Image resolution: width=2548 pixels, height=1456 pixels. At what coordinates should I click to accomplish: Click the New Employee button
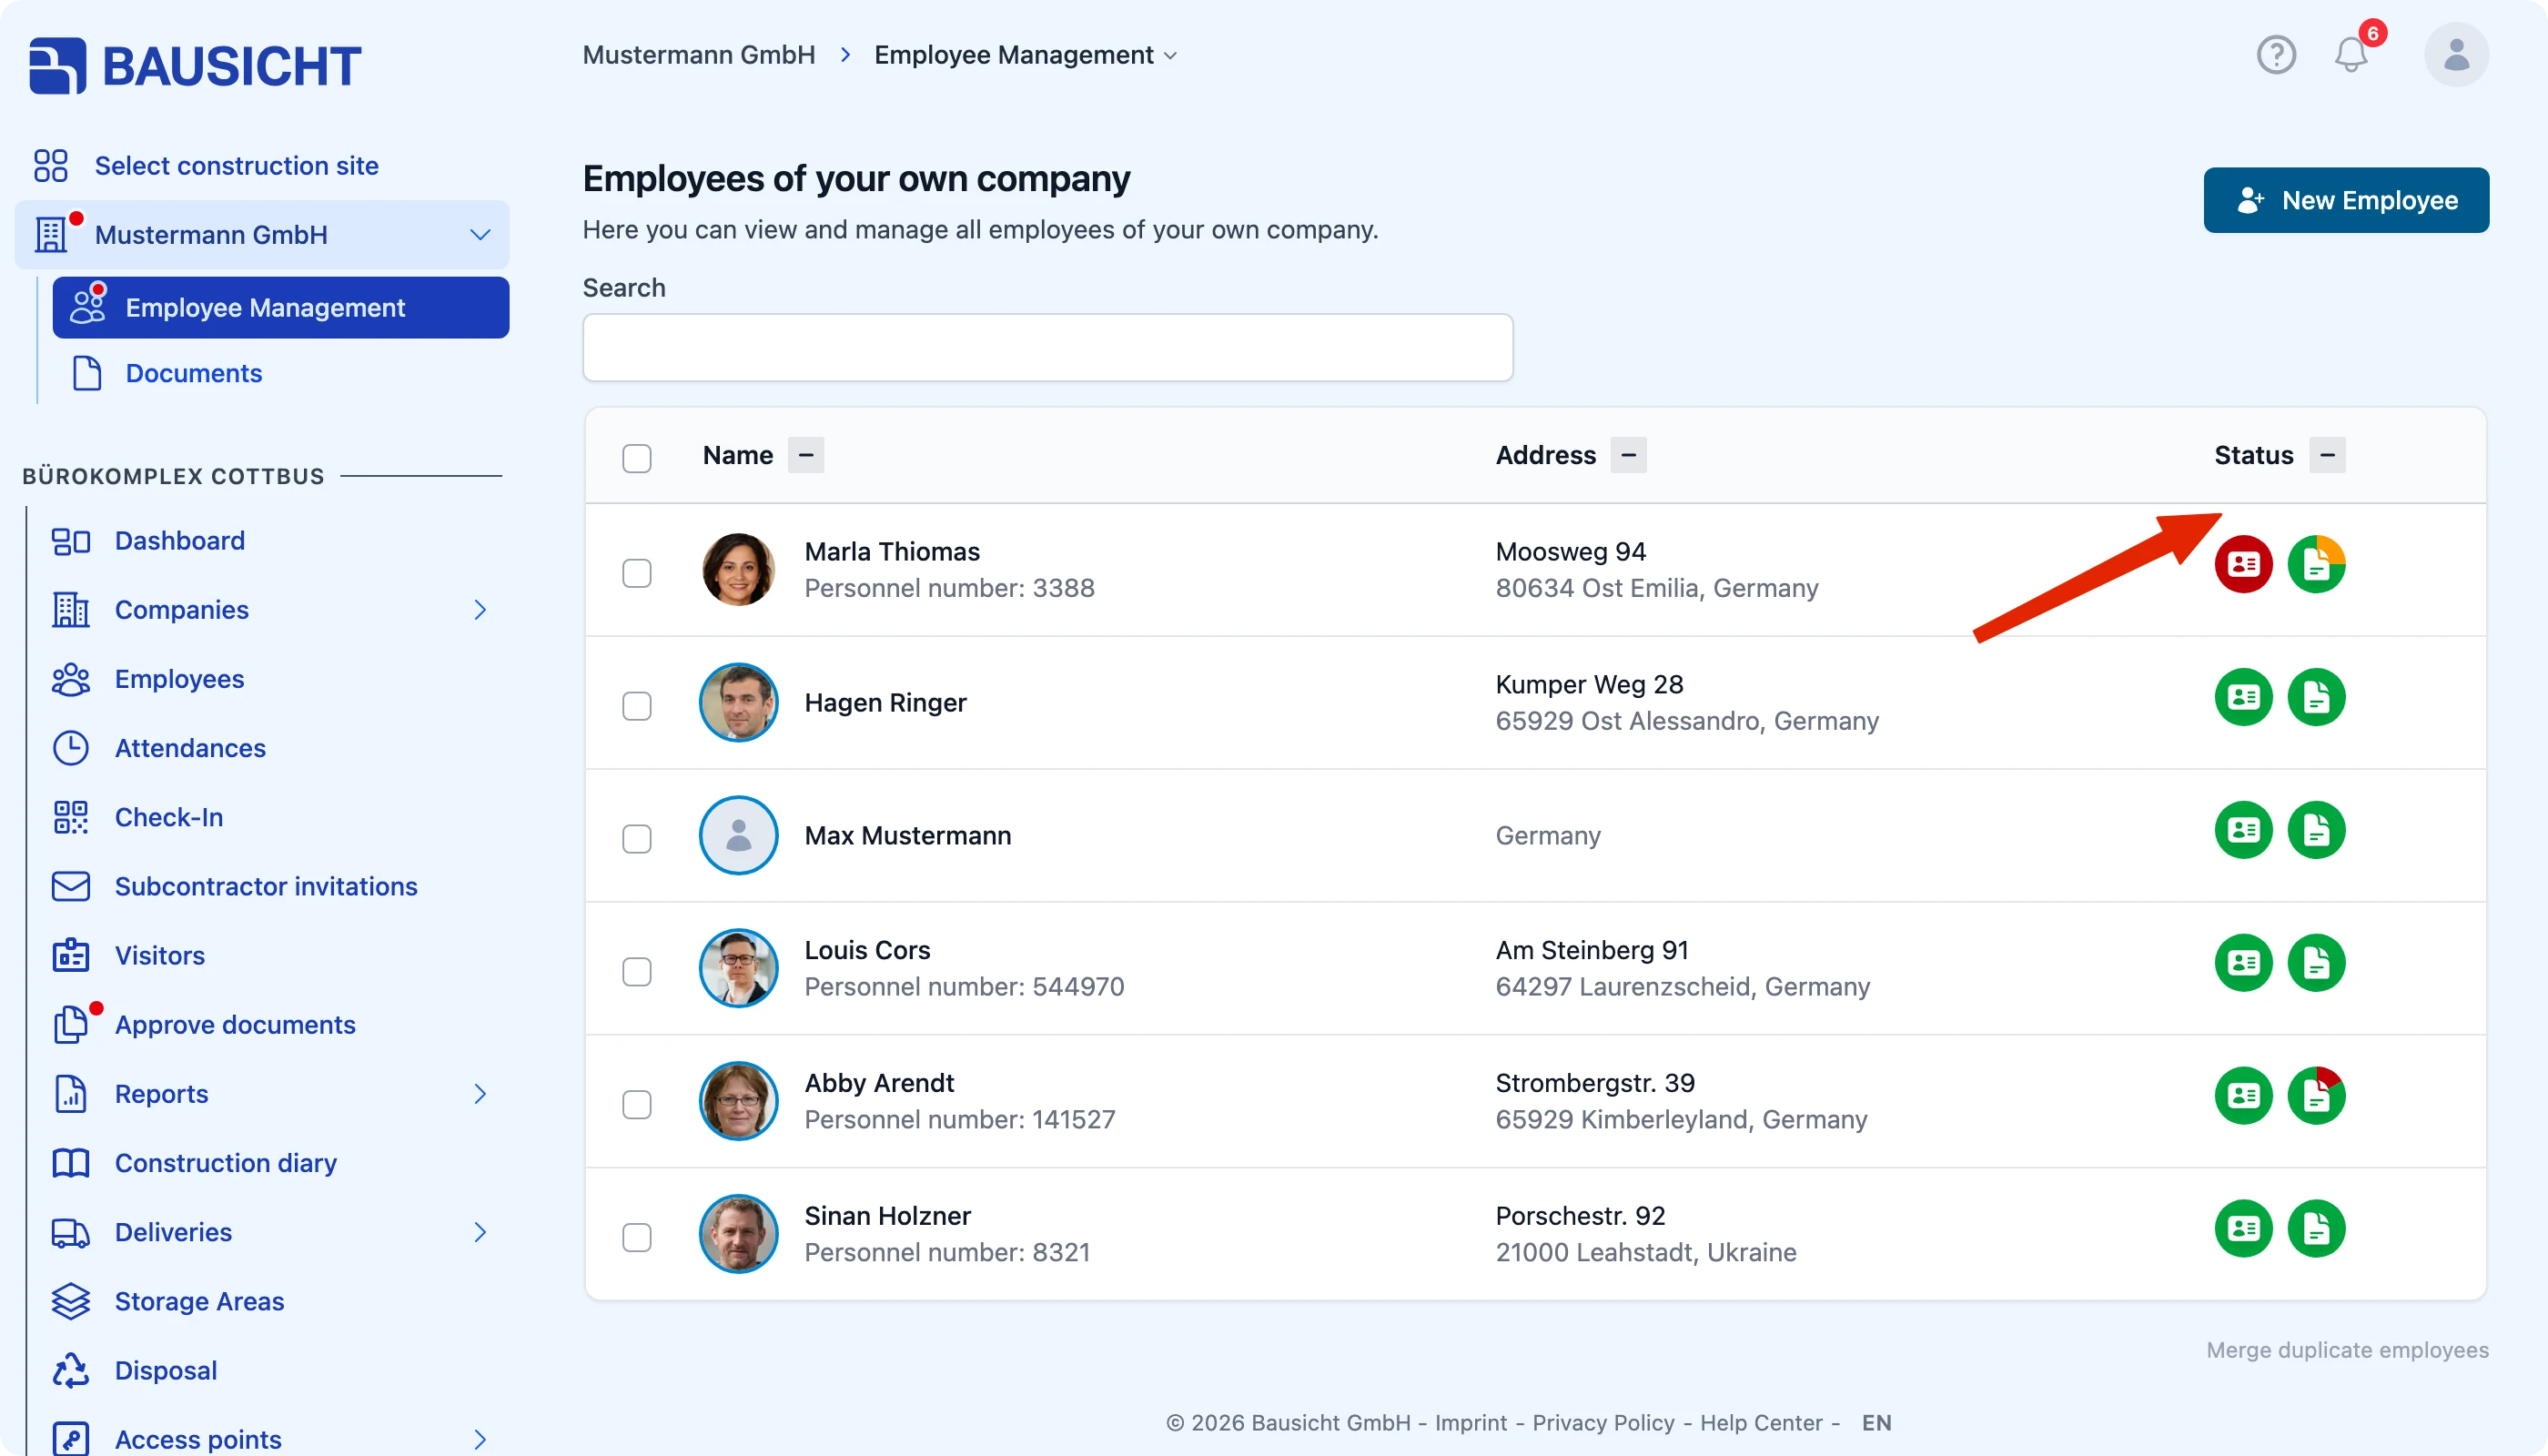[x=2345, y=201]
